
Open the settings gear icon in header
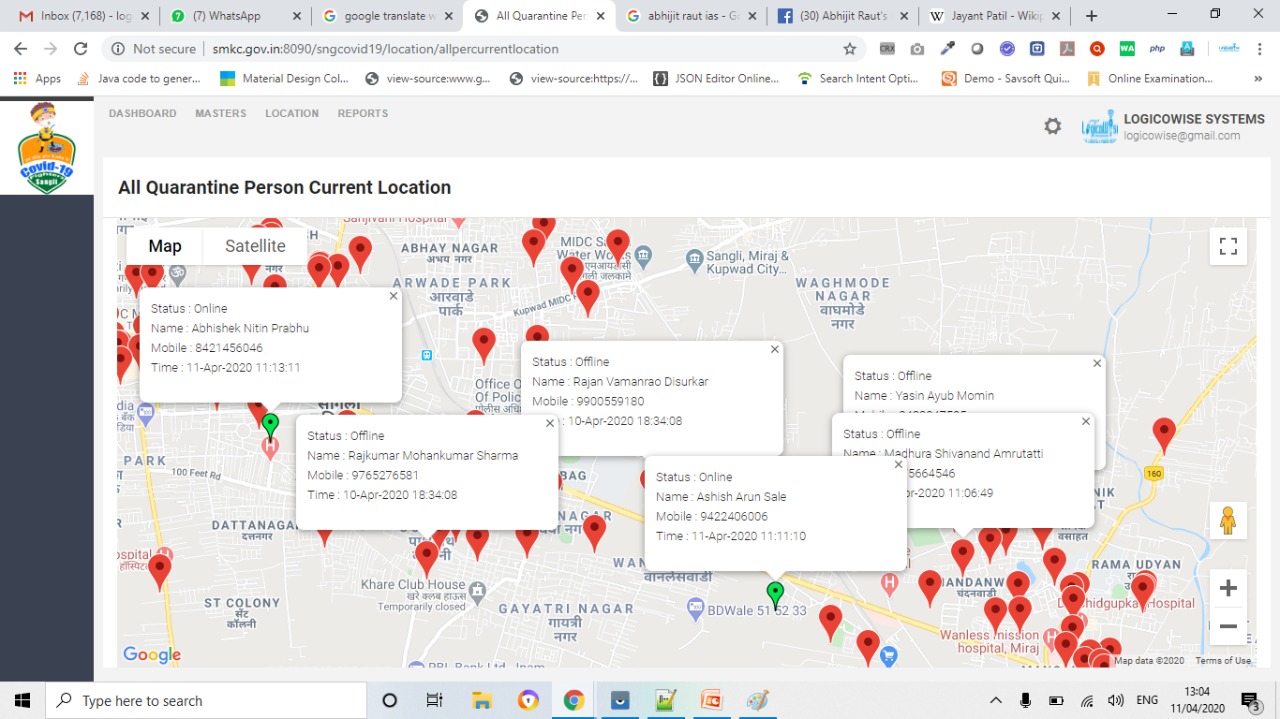coord(1052,126)
